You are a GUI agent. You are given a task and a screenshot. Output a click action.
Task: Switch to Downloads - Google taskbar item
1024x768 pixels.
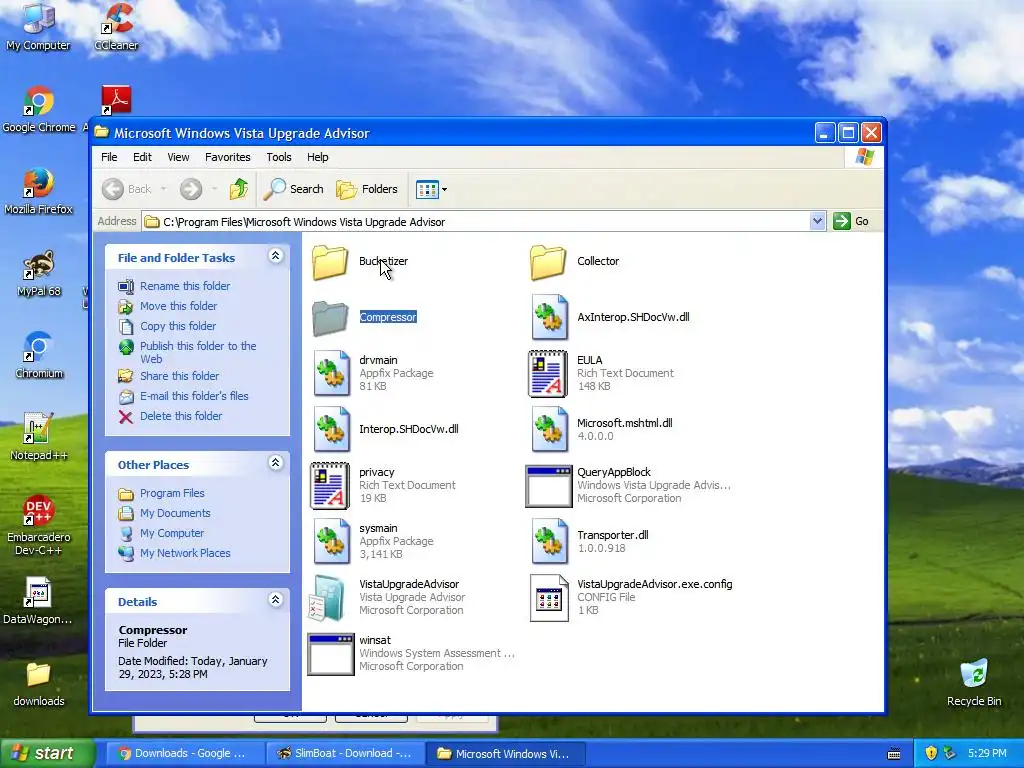tap(185, 754)
